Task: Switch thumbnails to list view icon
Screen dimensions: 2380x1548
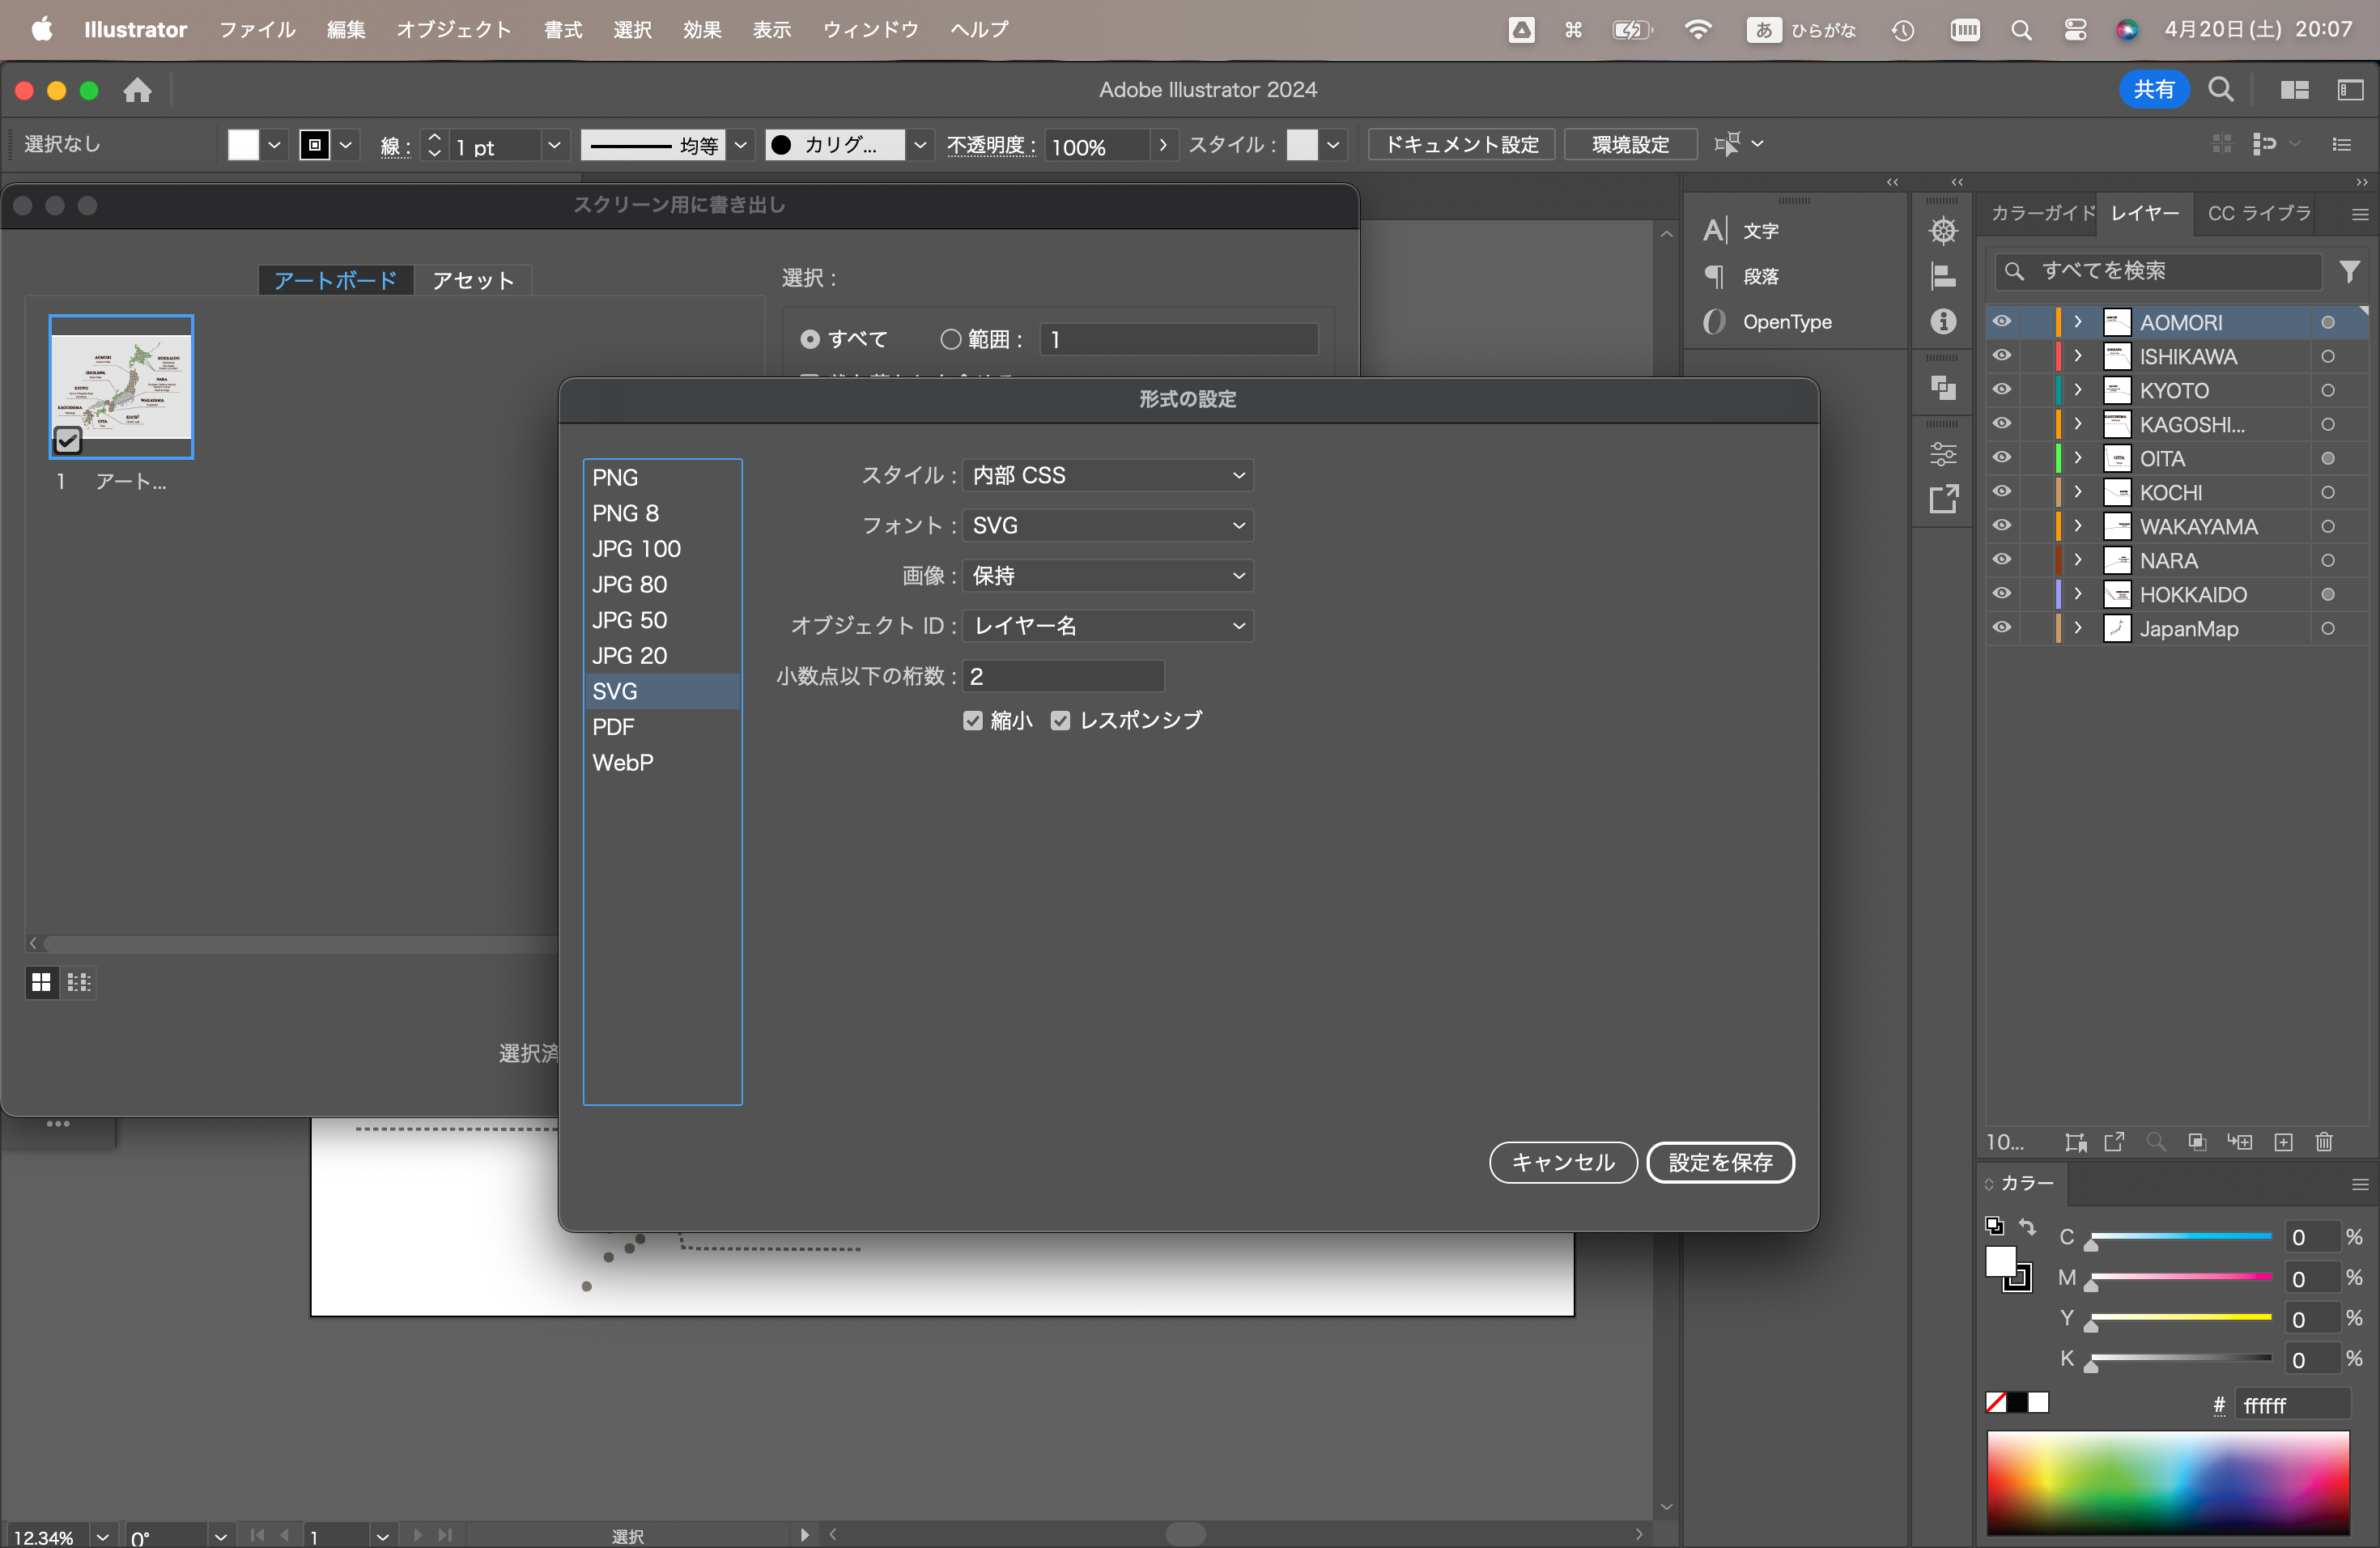Action: 78,983
